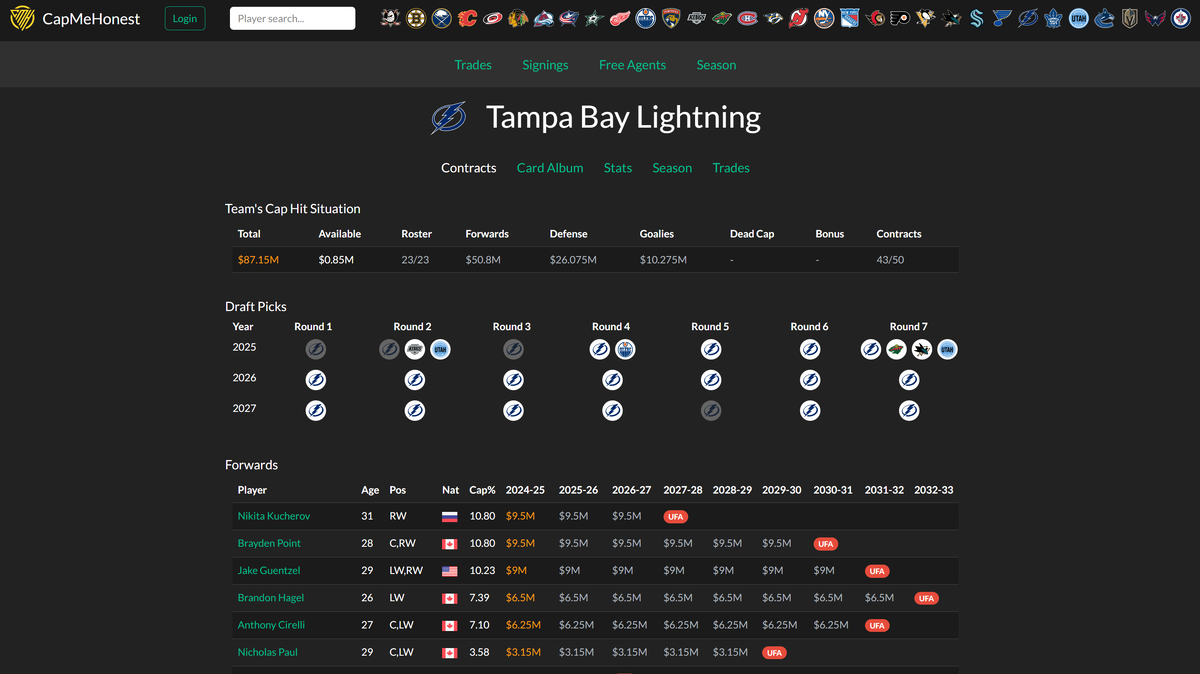
Task: Open the Nashville Predators logo
Action: pyautogui.click(x=773, y=18)
